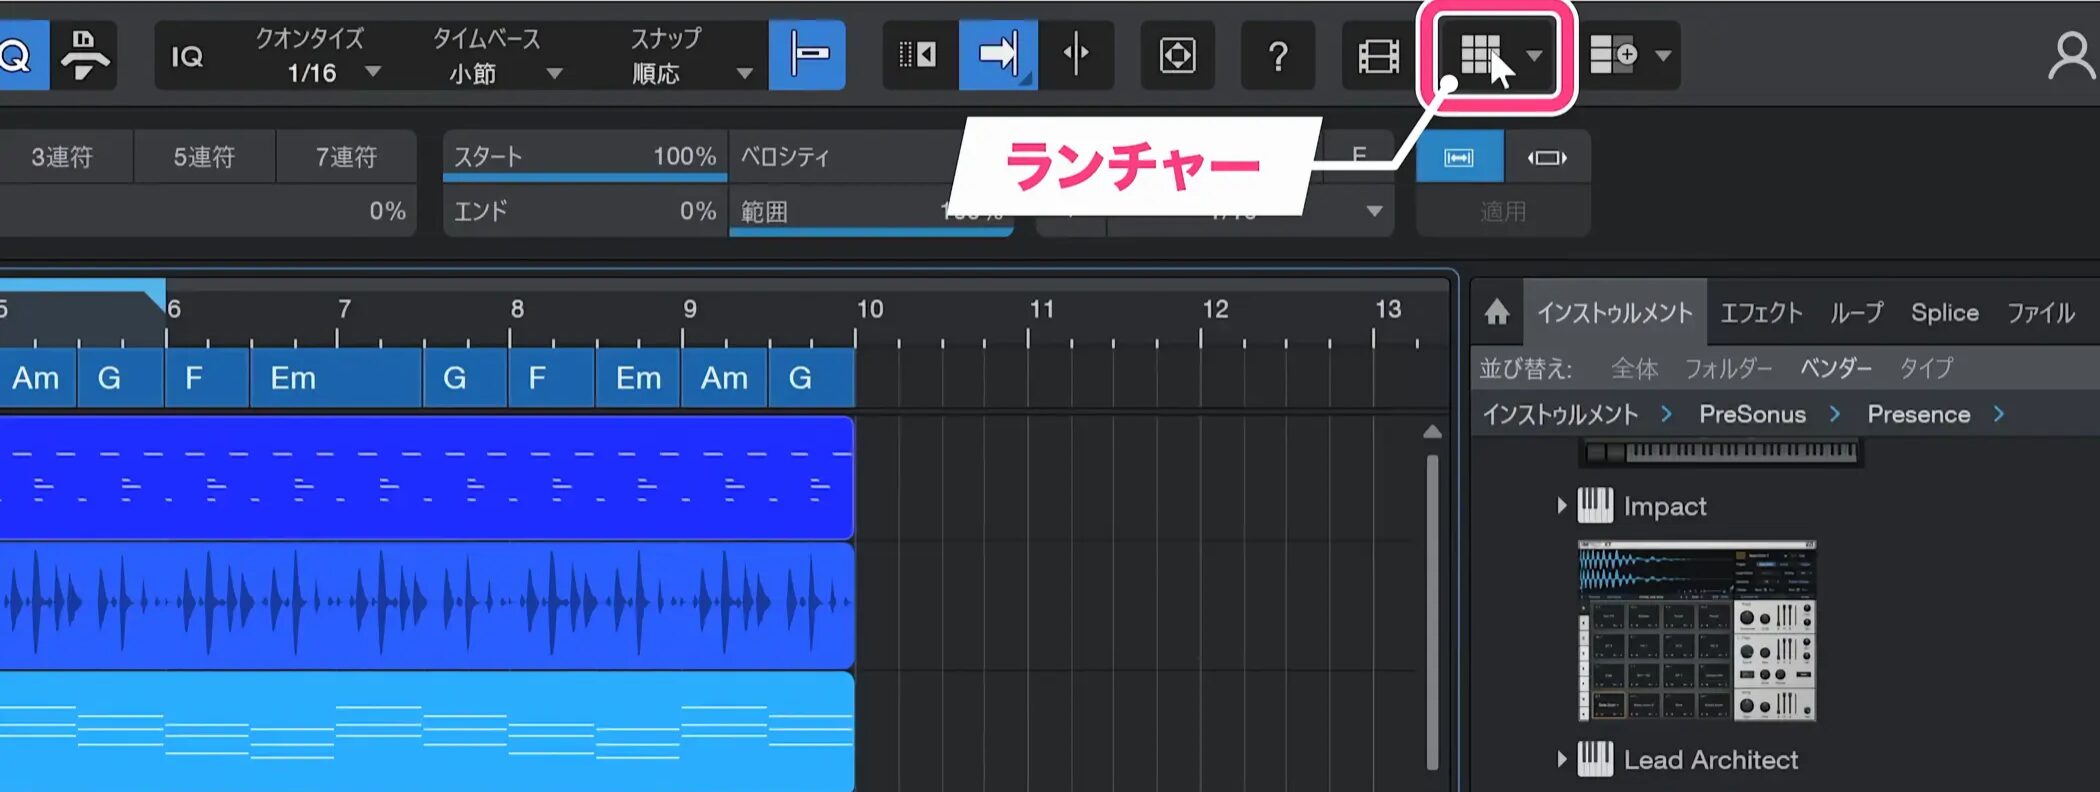Click the IQ quantize icon
Screen dimensions: 2100x792
187,56
